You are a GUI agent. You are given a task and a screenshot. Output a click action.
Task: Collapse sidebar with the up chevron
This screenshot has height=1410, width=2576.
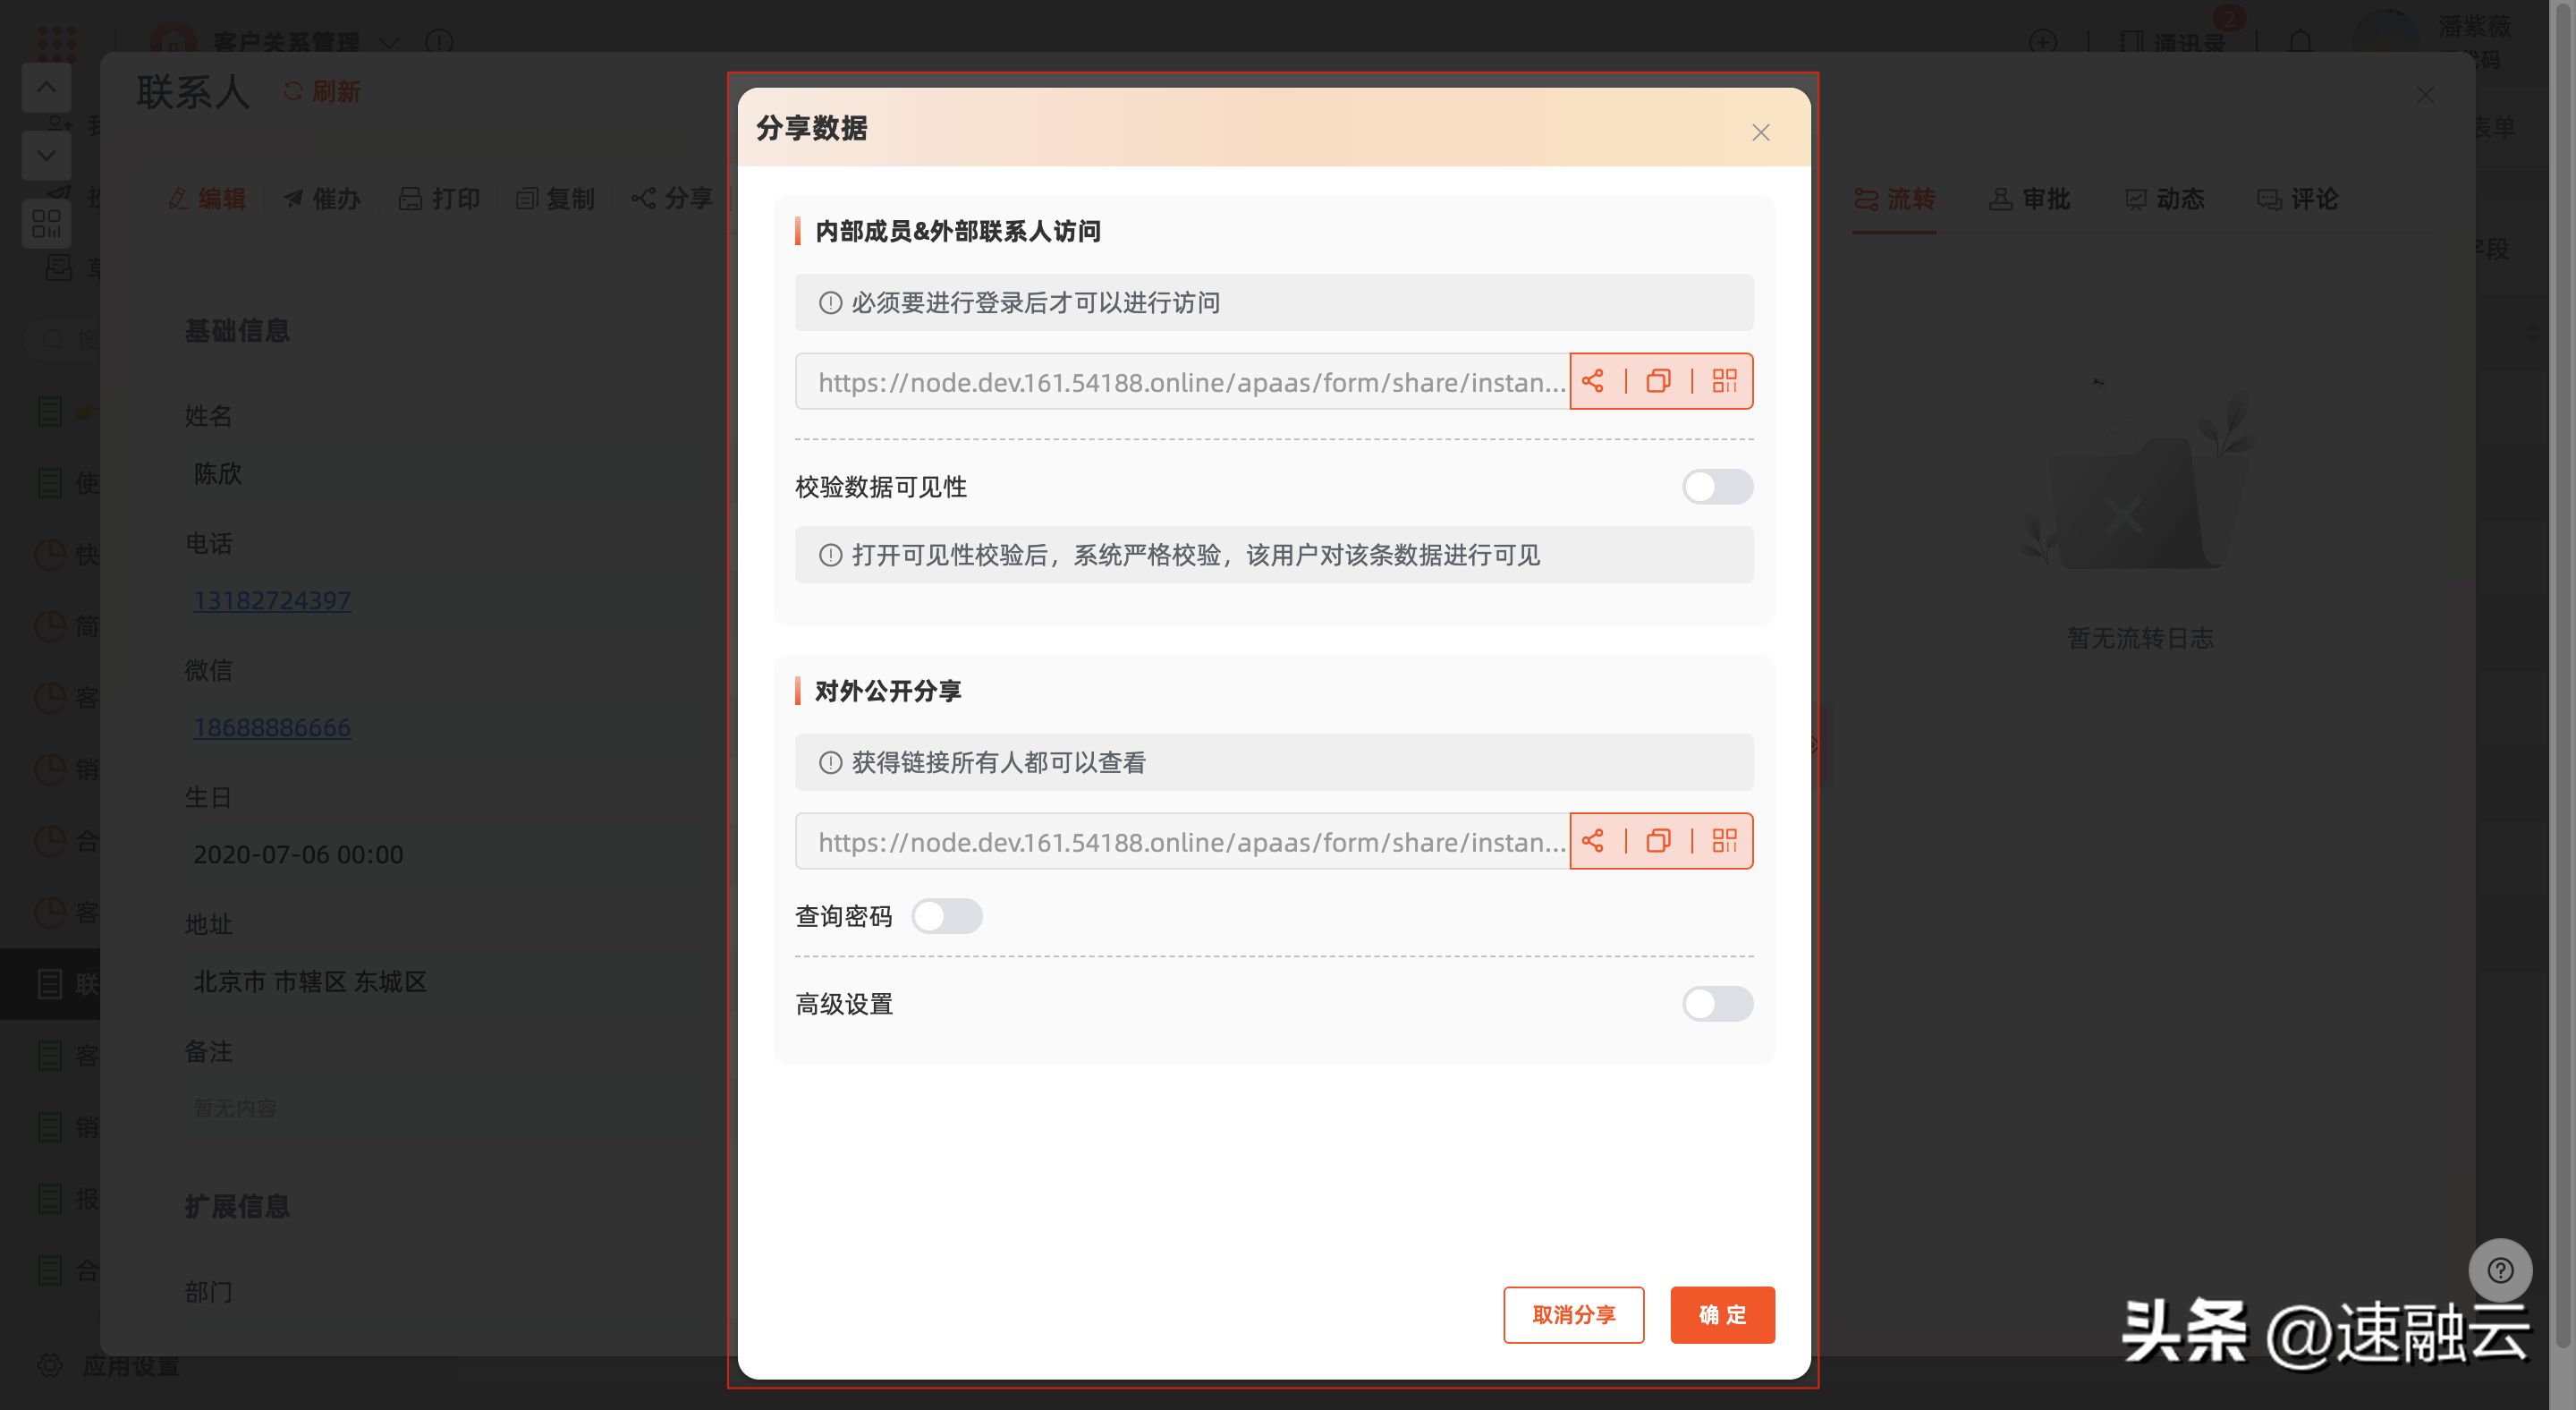[x=46, y=88]
